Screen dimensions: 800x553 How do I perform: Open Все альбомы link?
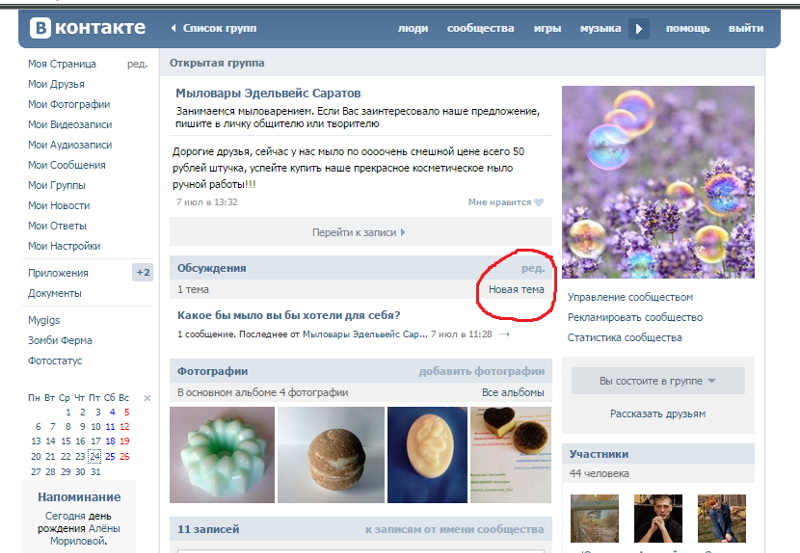click(x=513, y=393)
